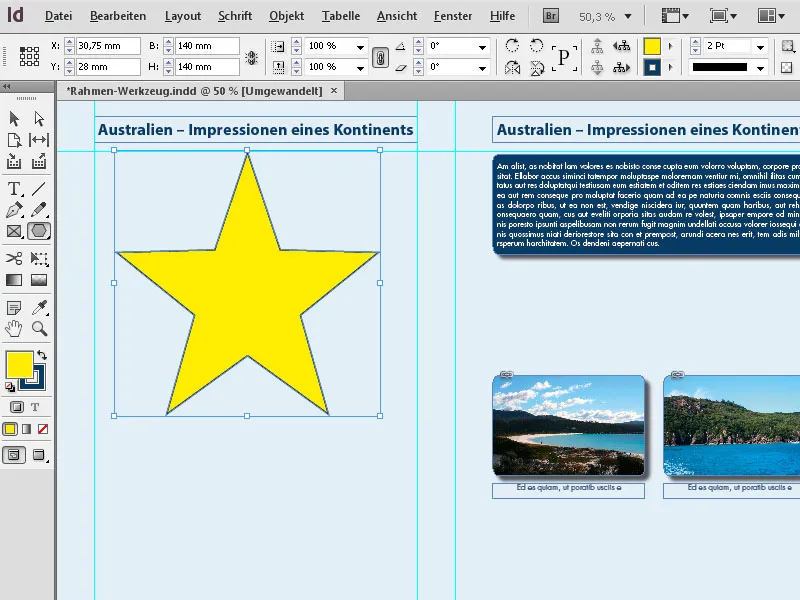800x600 pixels.
Task: Open the Tabelle menu
Action: [x=340, y=16]
